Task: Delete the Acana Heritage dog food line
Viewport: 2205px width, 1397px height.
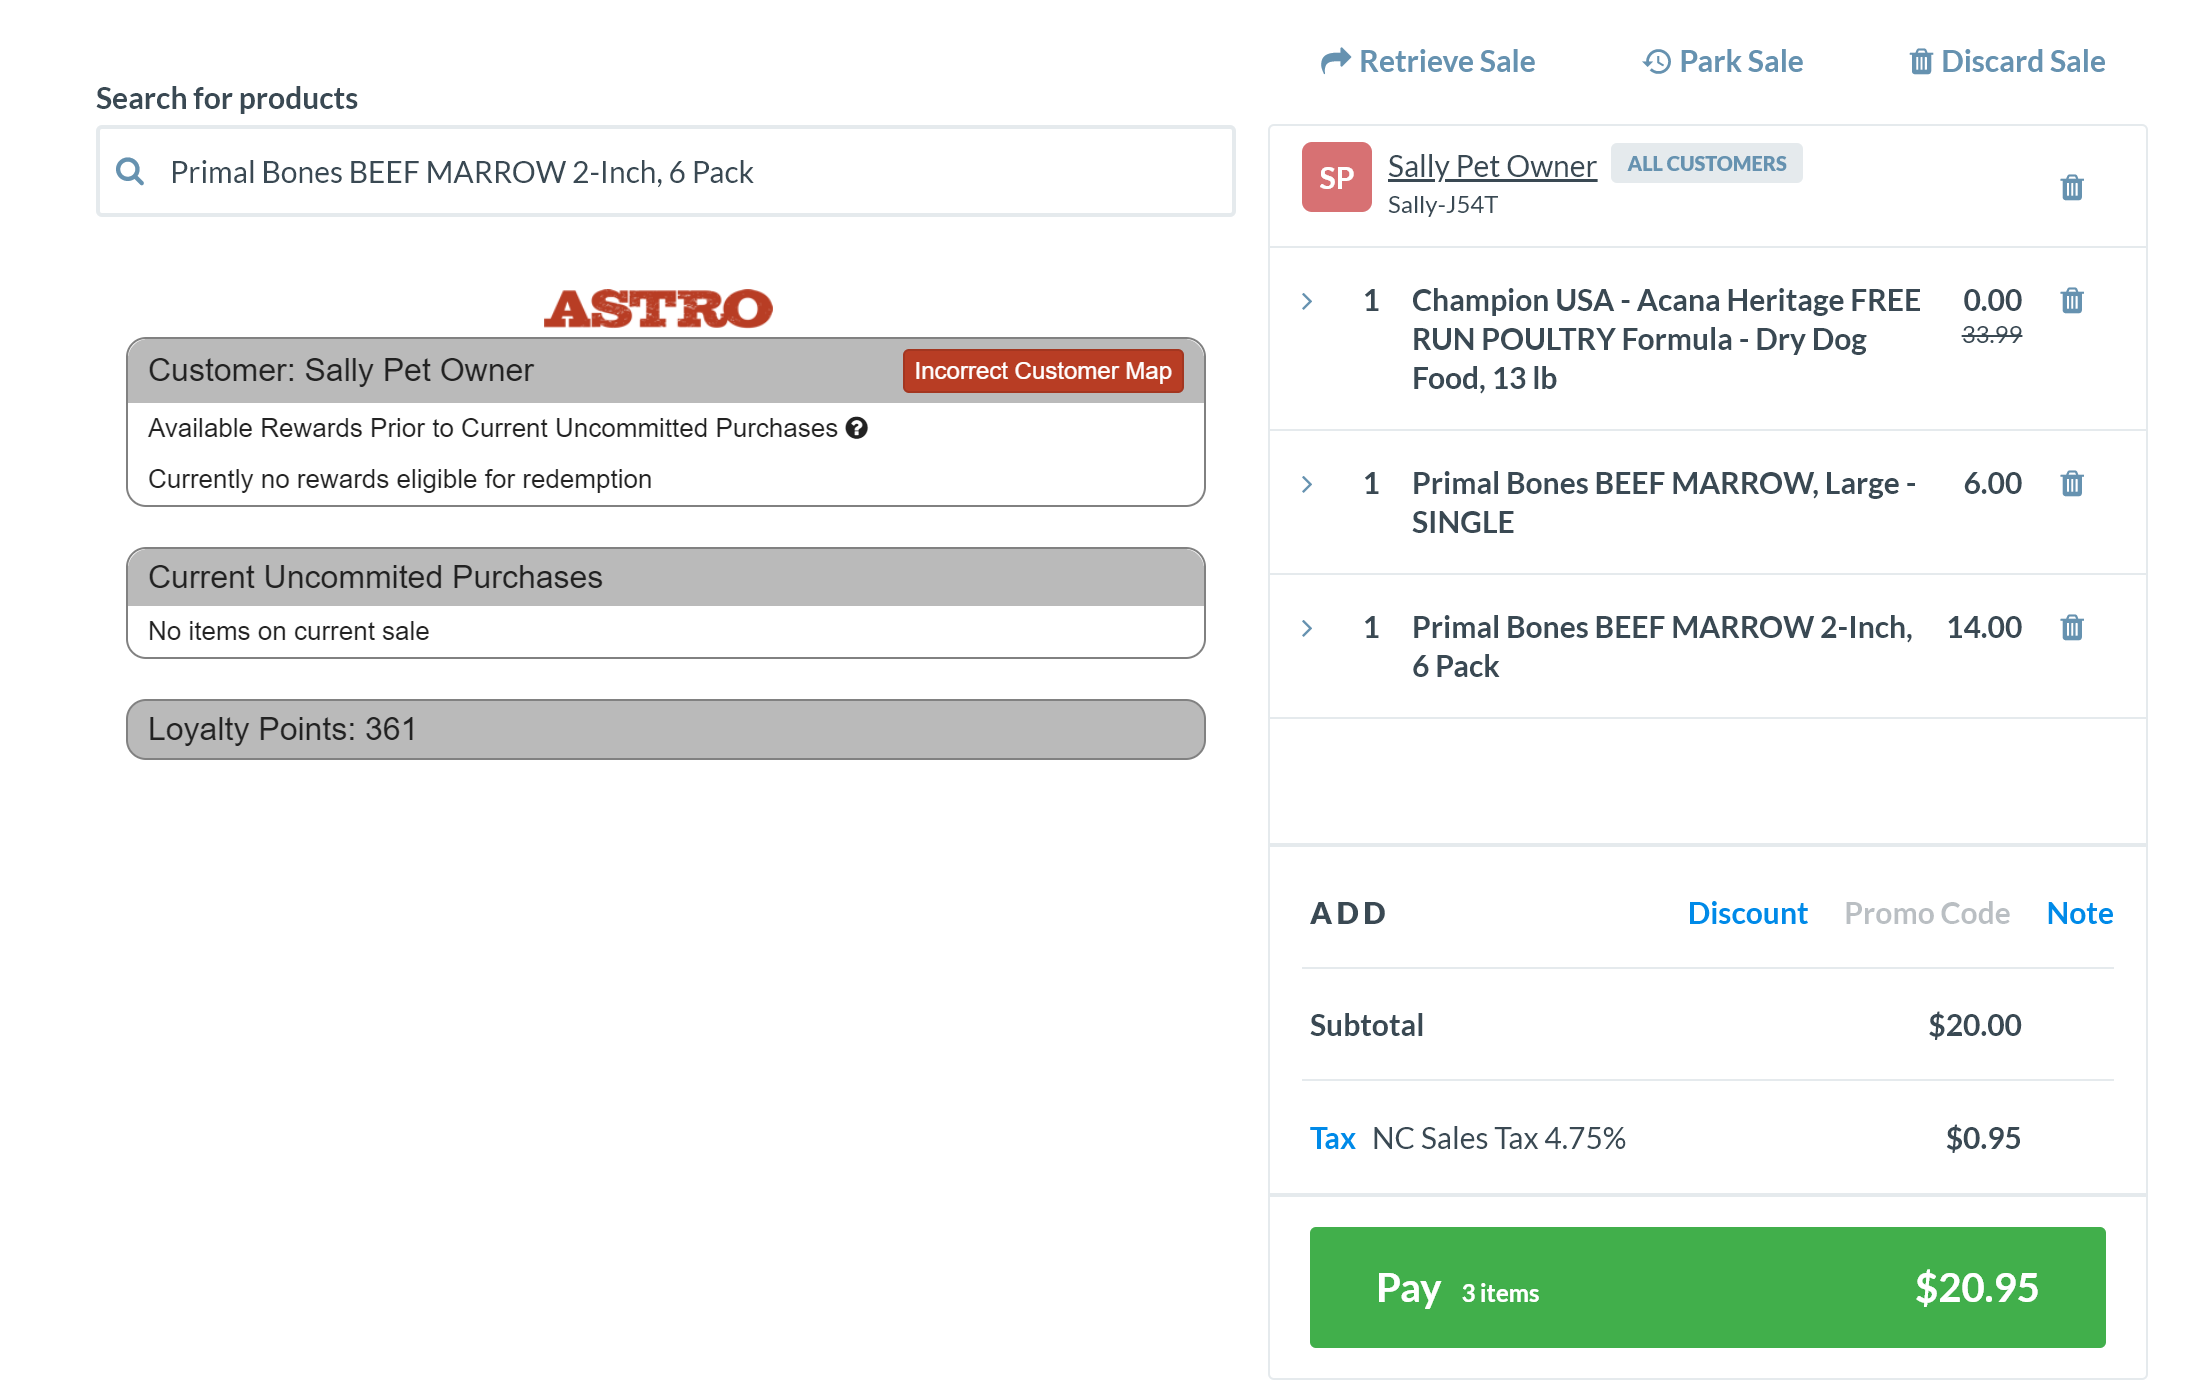Action: pyautogui.click(x=2071, y=300)
